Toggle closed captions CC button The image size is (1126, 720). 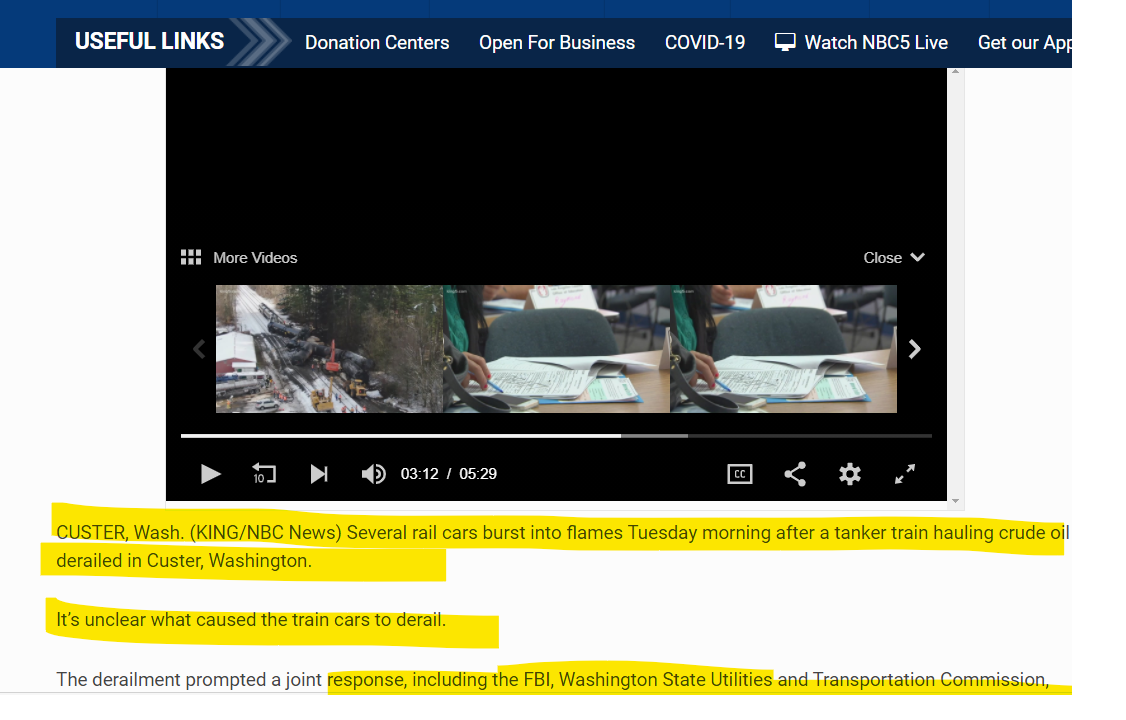point(740,474)
